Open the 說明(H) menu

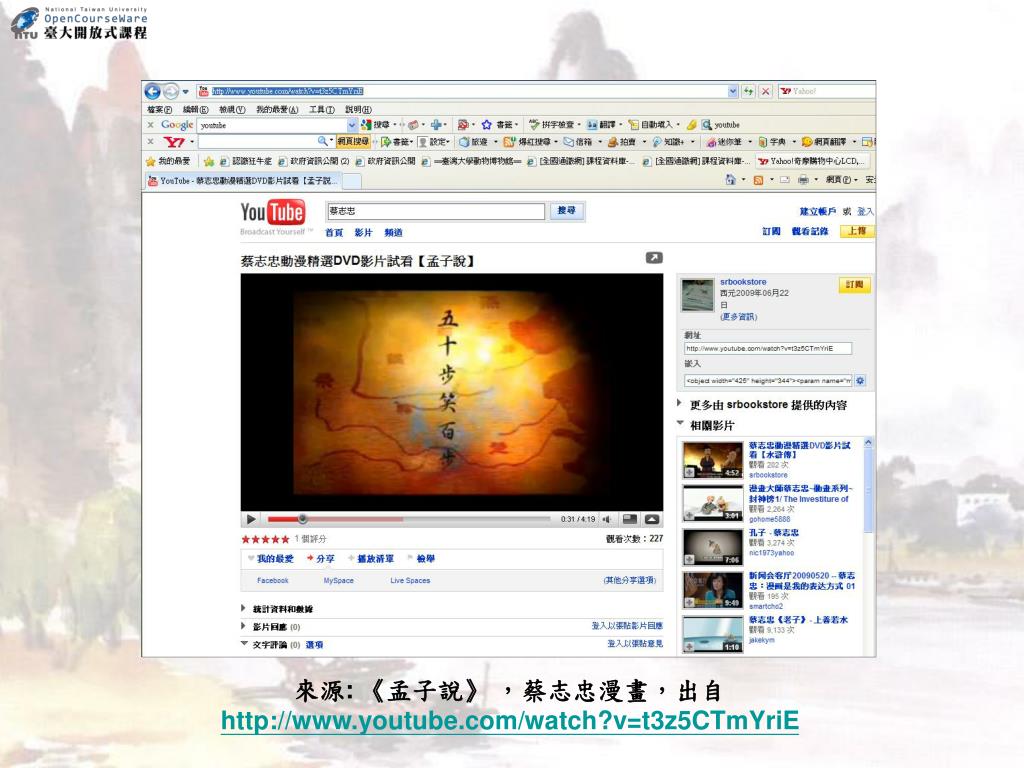pyautogui.click(x=358, y=110)
